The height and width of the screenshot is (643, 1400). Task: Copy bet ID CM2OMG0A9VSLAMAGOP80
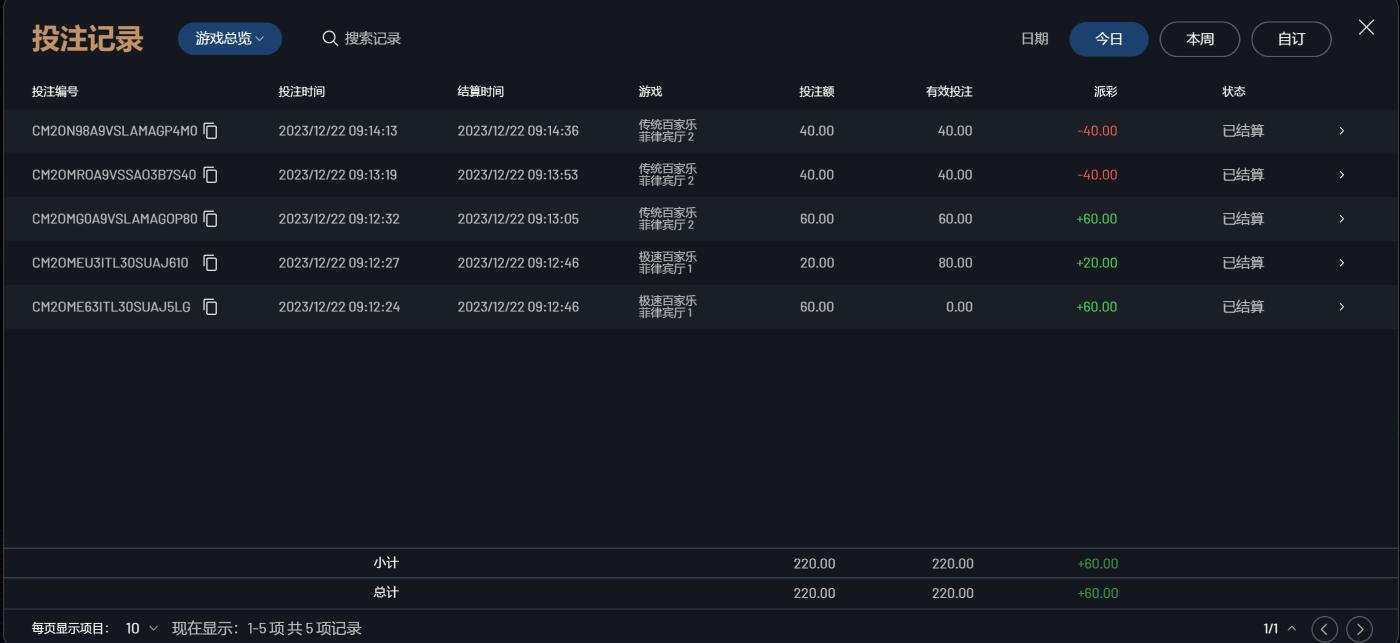pyautogui.click(x=211, y=219)
